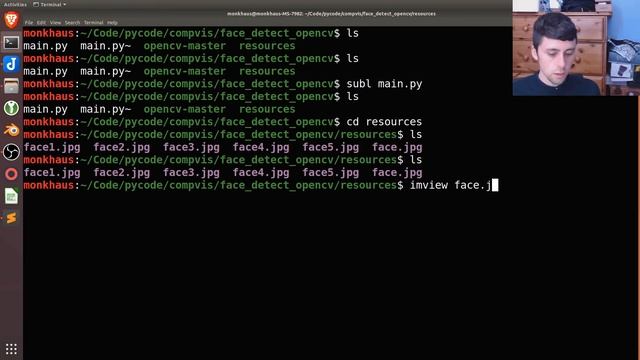Open OBS Studio from the dock

(11, 152)
